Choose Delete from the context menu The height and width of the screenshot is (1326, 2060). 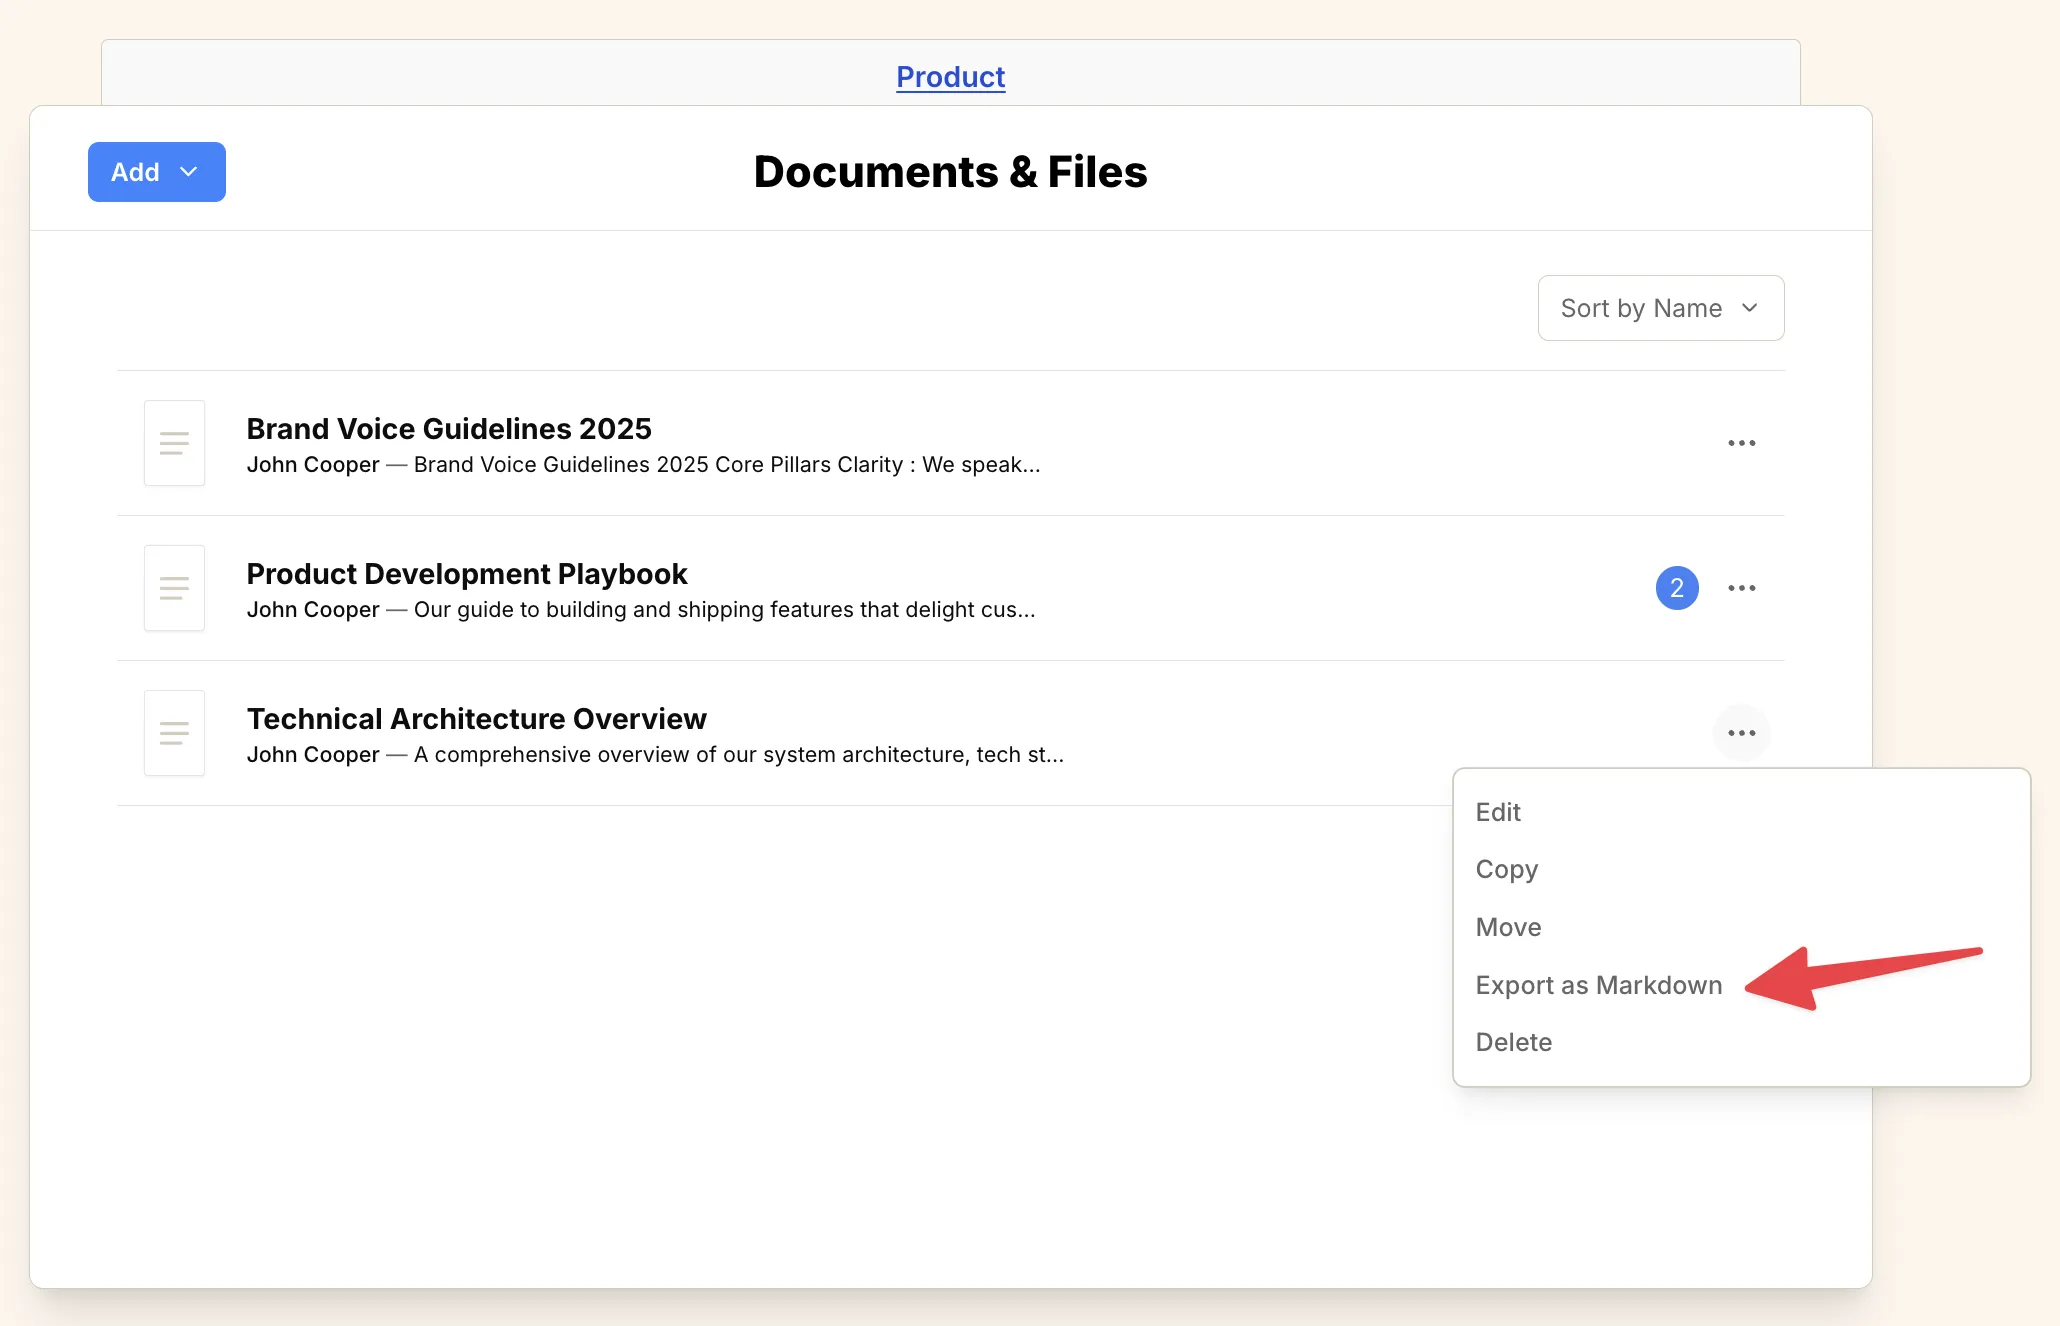1513,1041
